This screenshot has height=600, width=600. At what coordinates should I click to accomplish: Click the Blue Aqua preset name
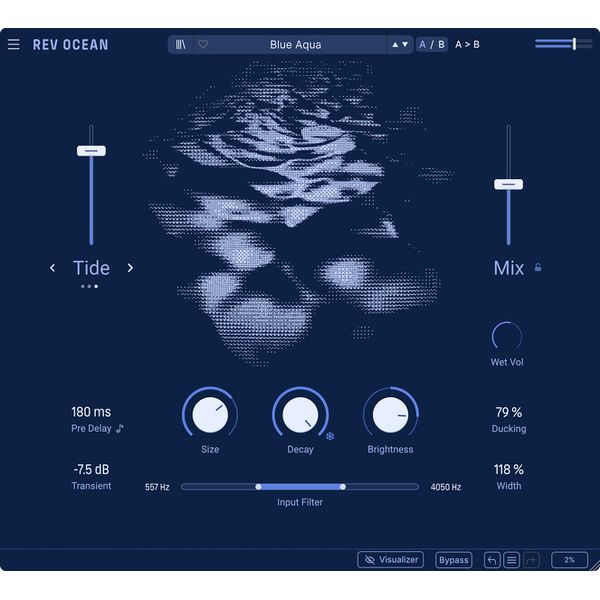[x=295, y=45]
